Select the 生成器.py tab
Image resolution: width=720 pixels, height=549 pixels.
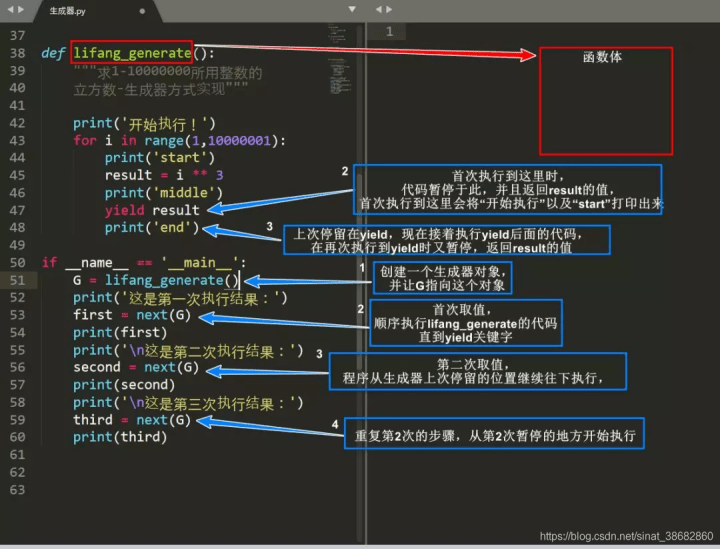(x=68, y=11)
